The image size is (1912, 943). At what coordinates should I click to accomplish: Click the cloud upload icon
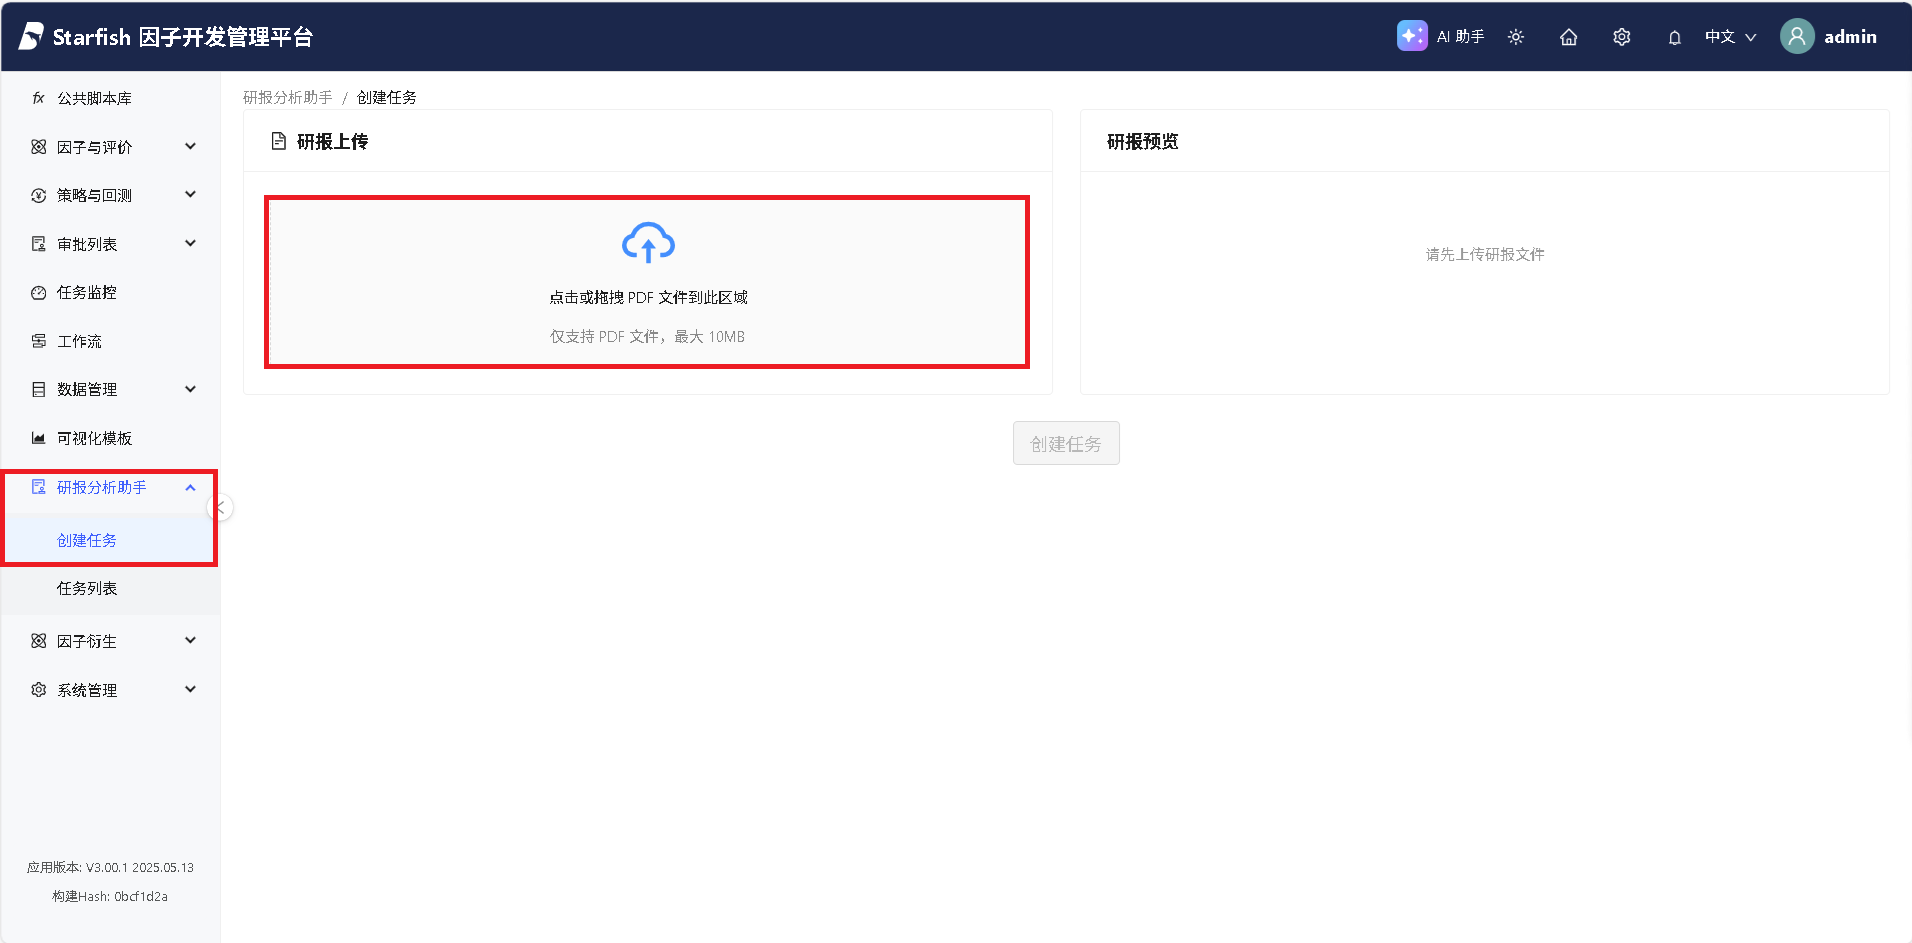pos(648,243)
